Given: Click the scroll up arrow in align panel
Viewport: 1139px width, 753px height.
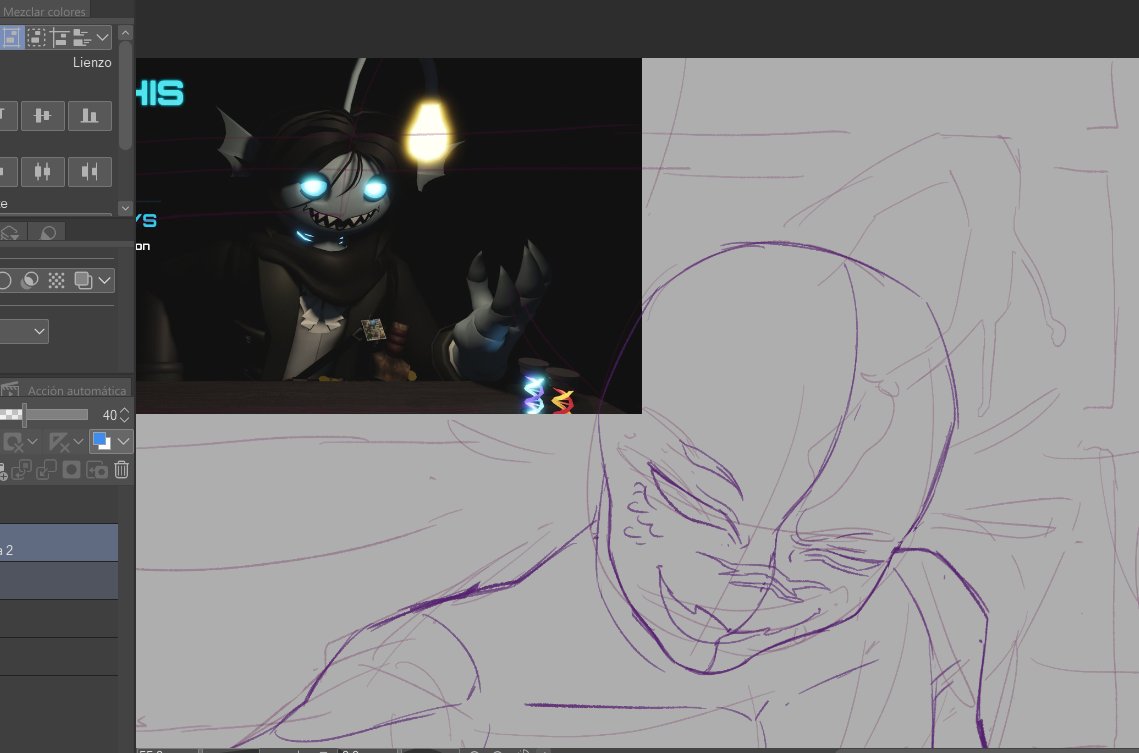Looking at the screenshot, I should tap(126, 33).
